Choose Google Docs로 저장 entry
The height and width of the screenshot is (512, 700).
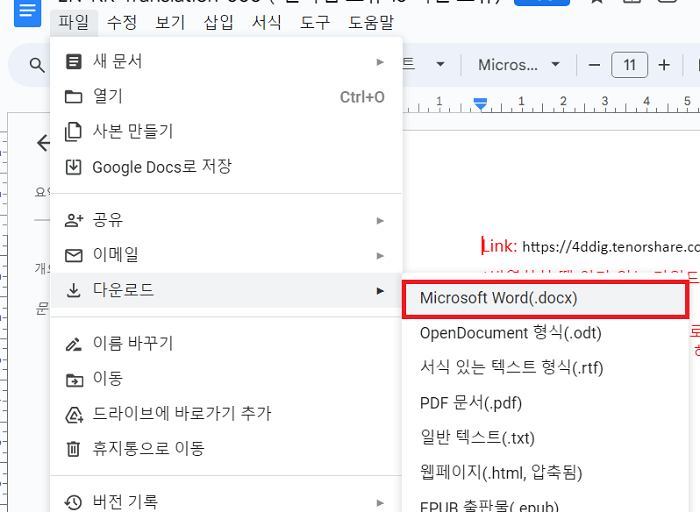tap(226, 167)
